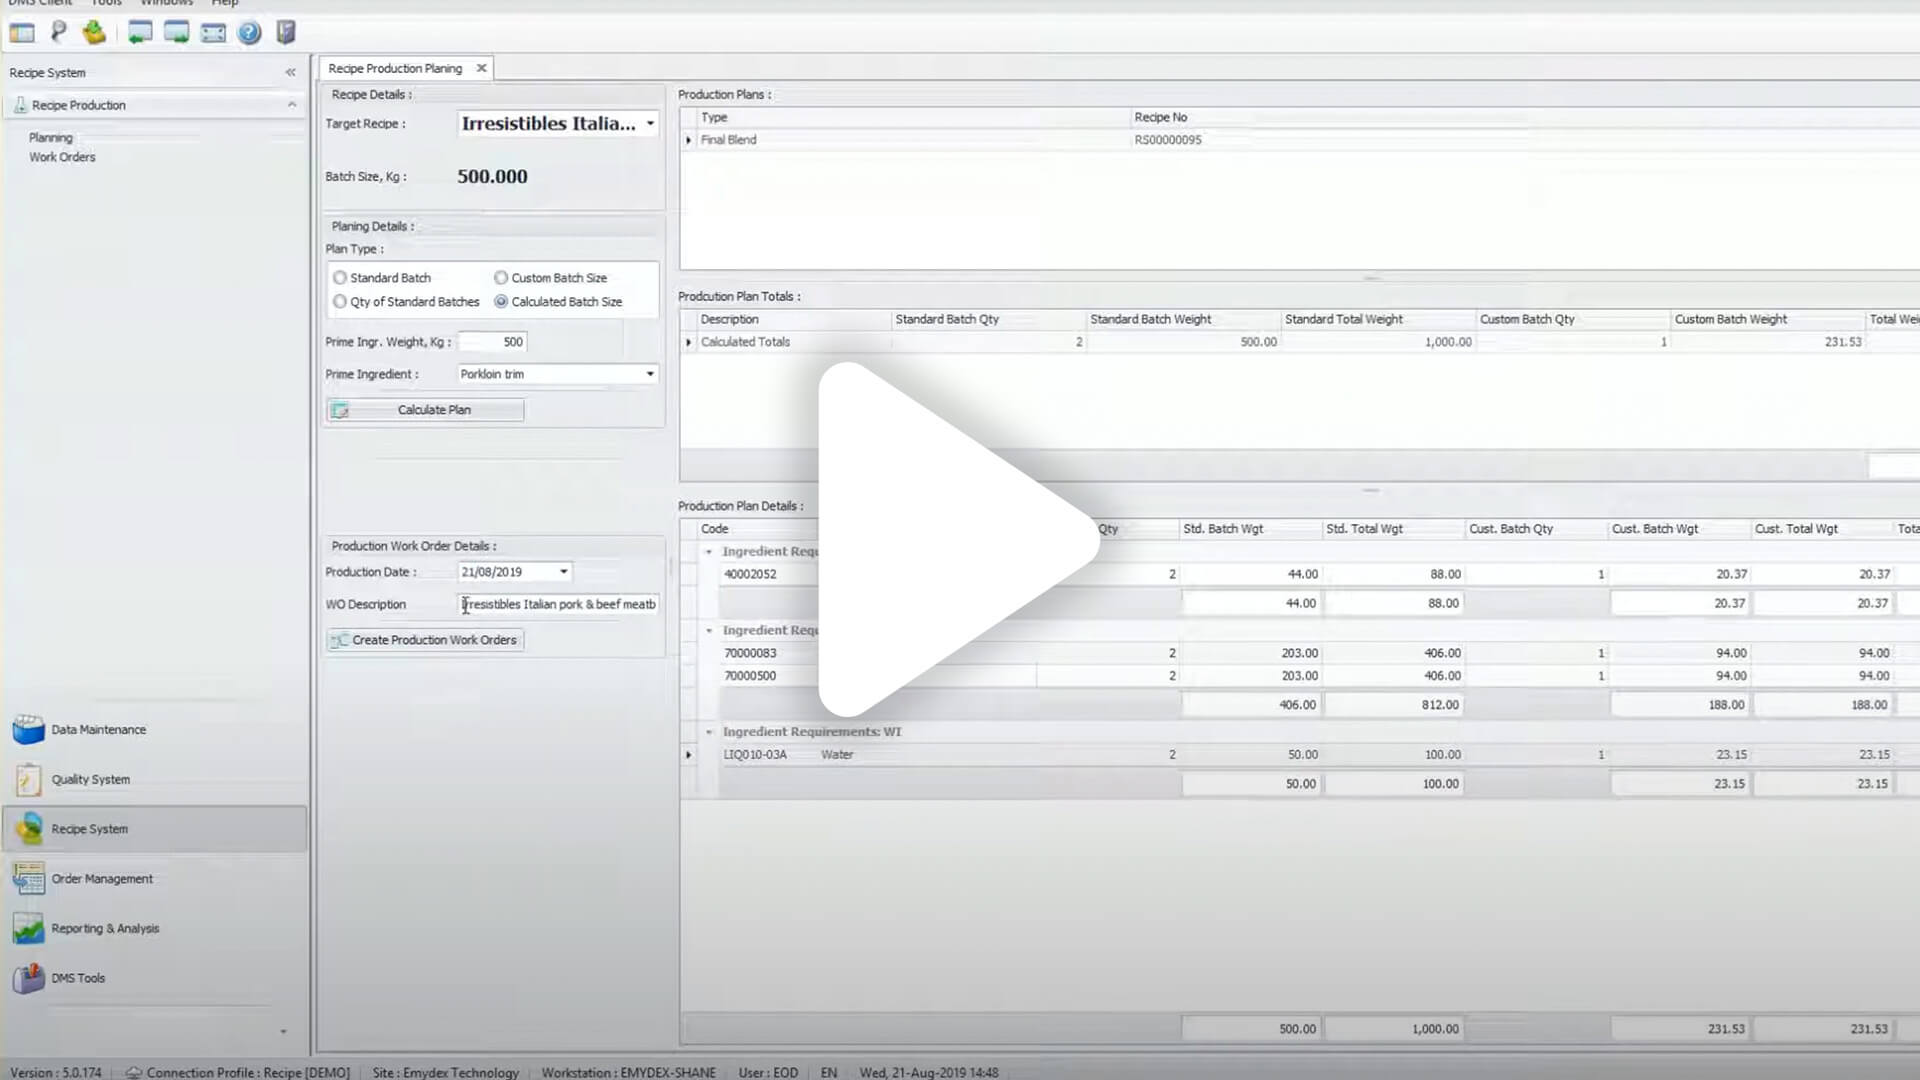Click Create Production Work Orders button
Screen dimensions: 1920x1080
(x=425, y=640)
